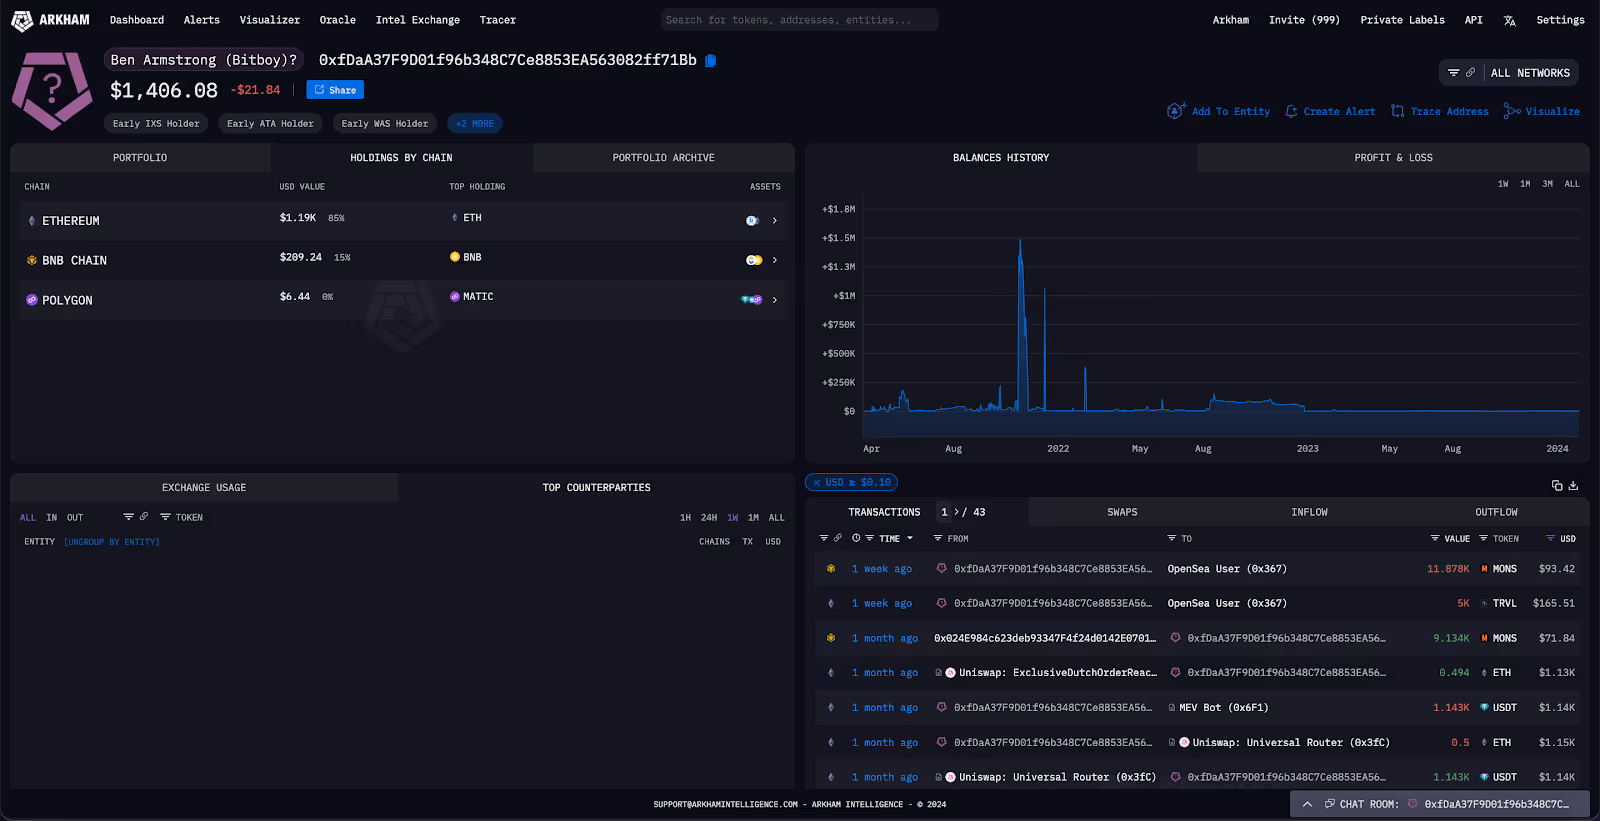Click the chat room expand arrow icon
The height and width of the screenshot is (821, 1600).
[x=1307, y=804]
